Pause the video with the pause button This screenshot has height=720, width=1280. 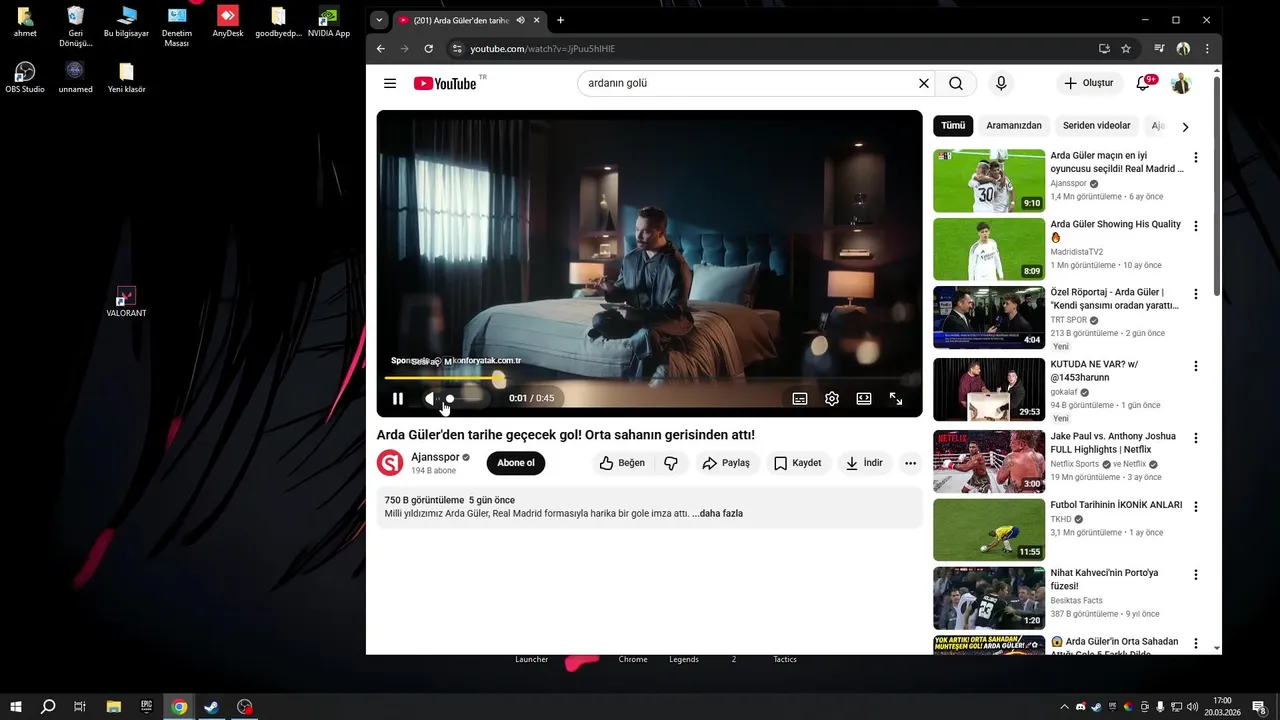pos(398,398)
